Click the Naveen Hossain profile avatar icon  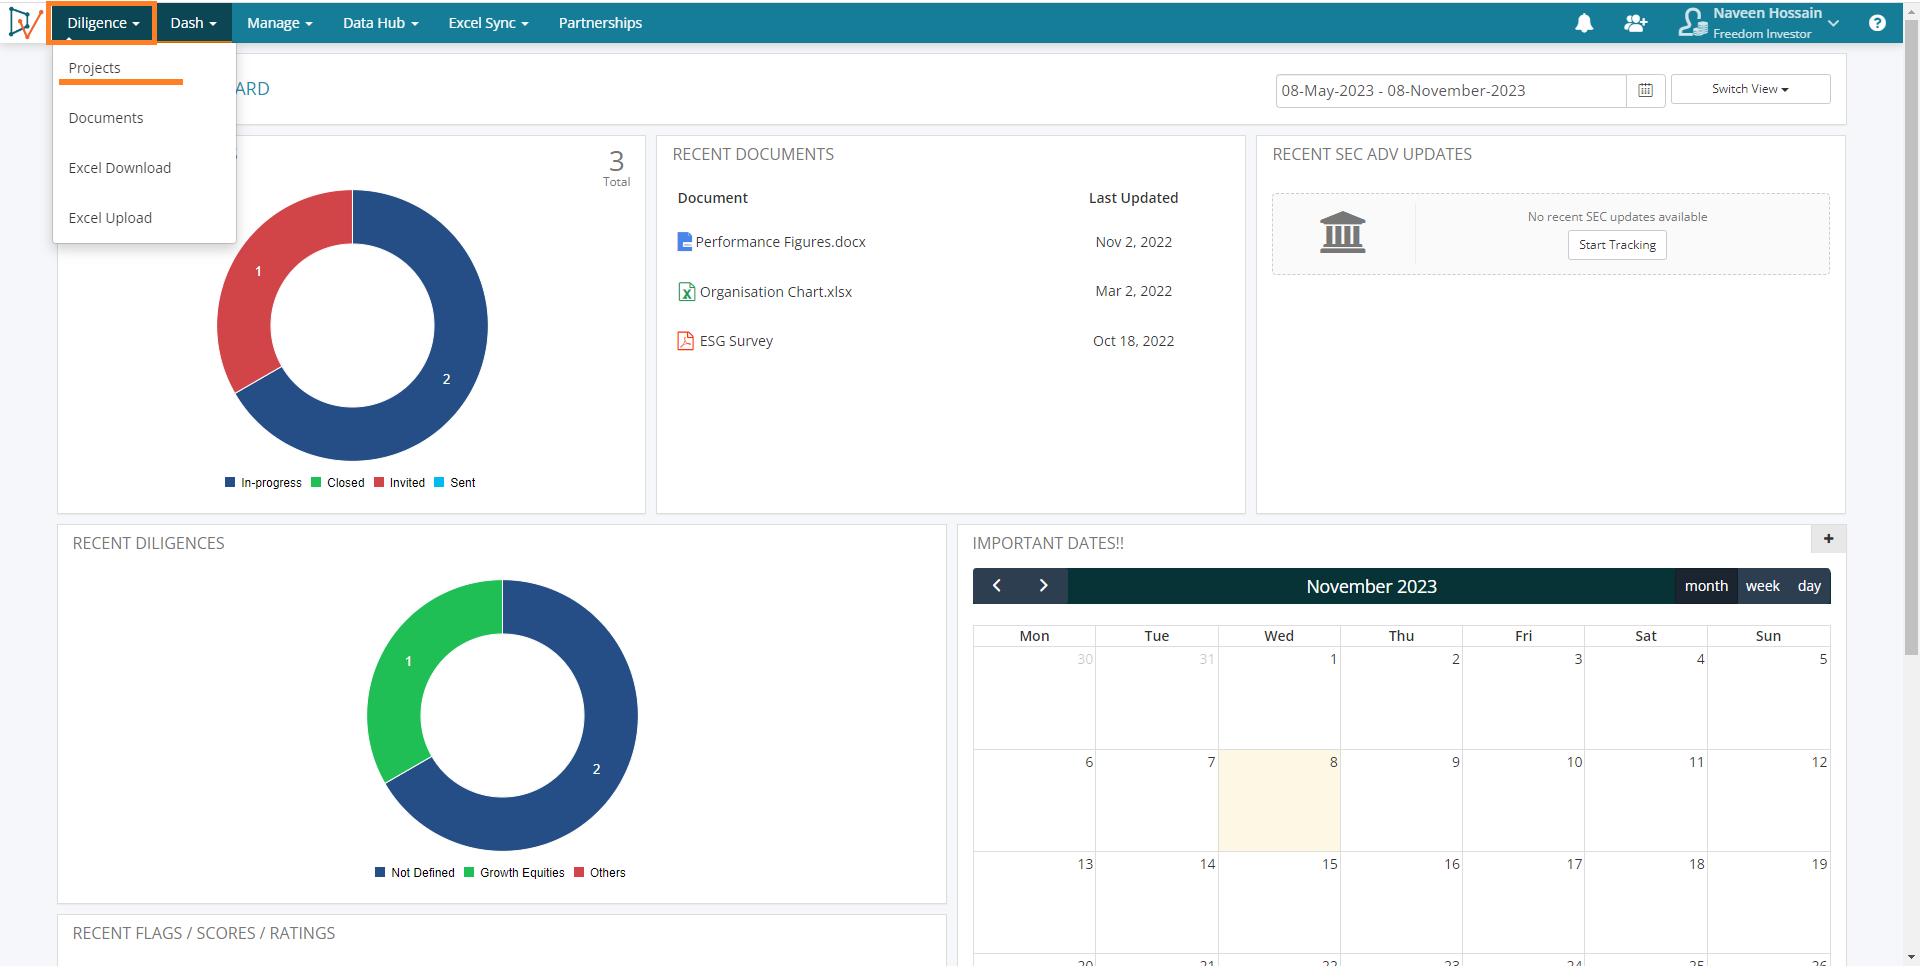point(1693,22)
